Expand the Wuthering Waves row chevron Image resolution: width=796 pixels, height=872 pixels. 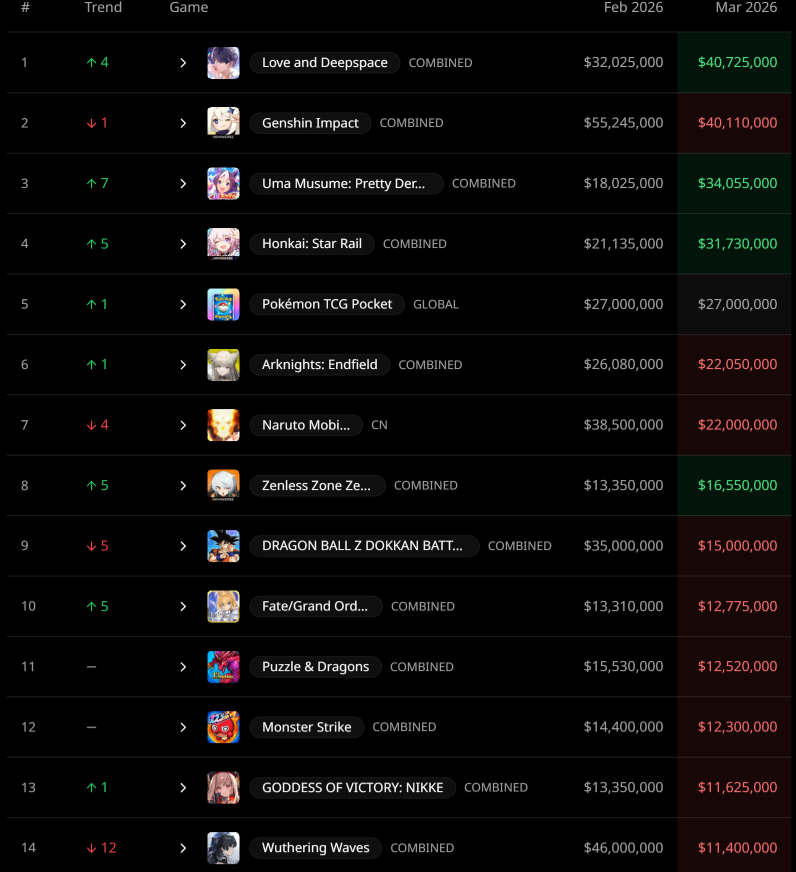(x=183, y=848)
